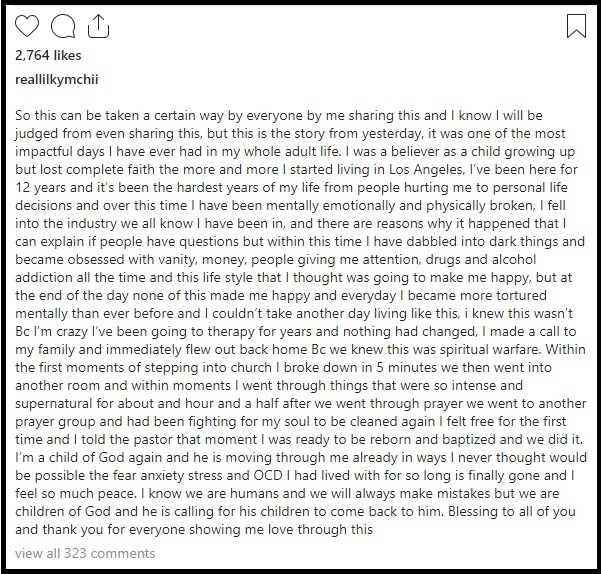The image size is (601, 574).
Task: Click the caption's last line 'and thank you for everyone'
Action: (194, 530)
